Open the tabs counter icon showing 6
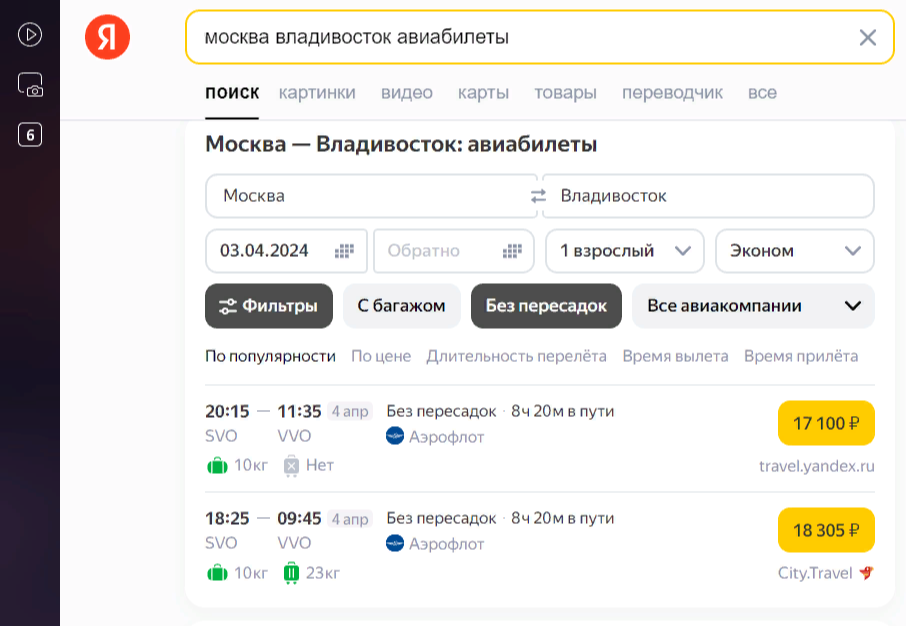This screenshot has height=626, width=906. 30,135
